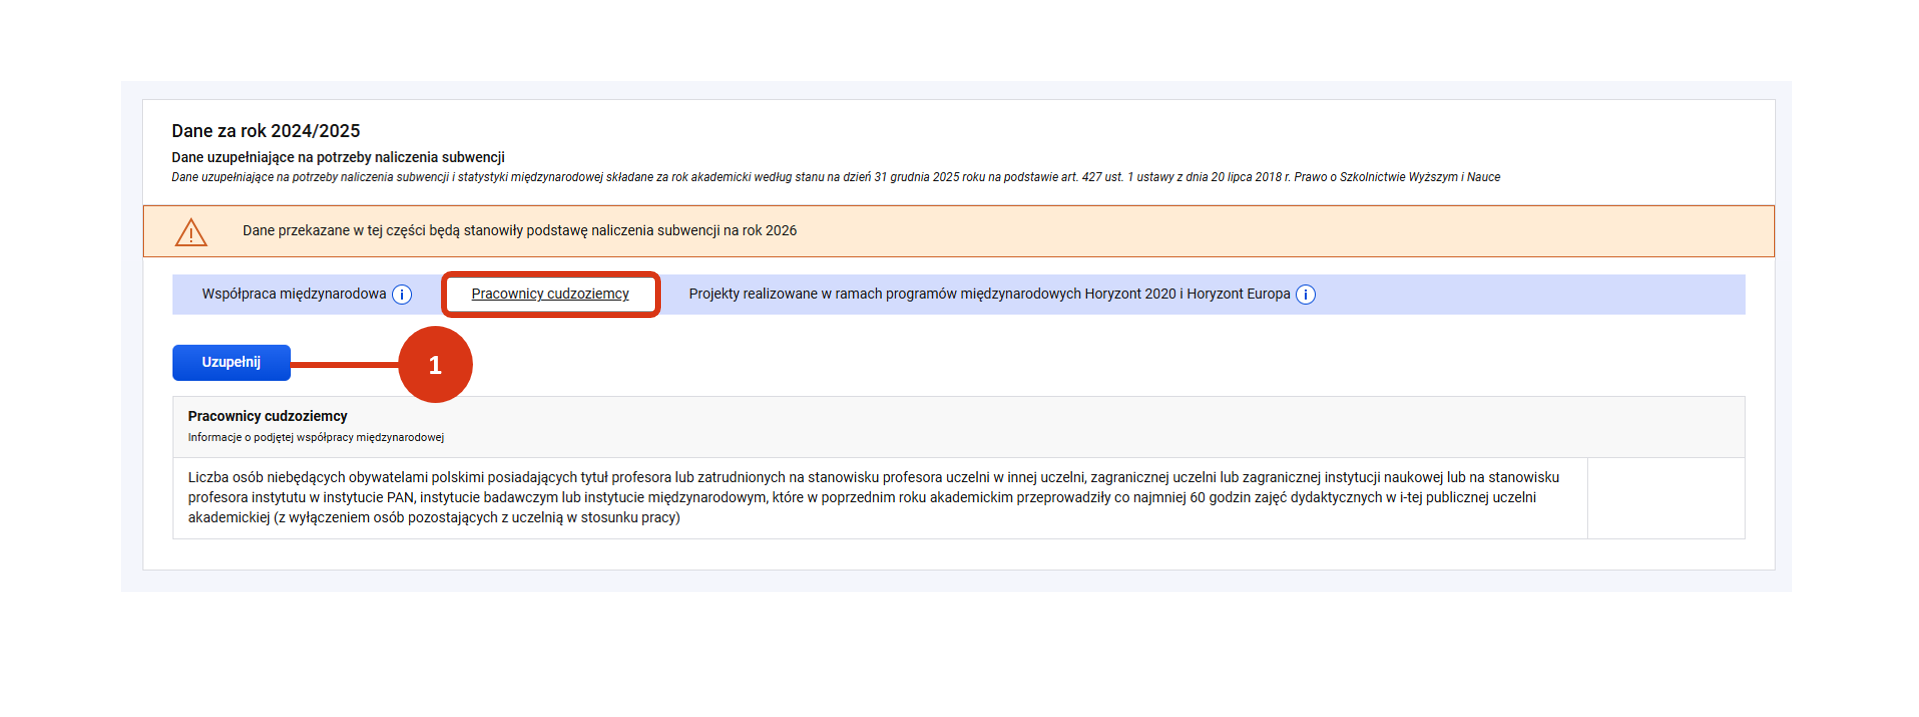Click the red numbered marker 1
This screenshot has width=1919, height=717.
point(435,365)
